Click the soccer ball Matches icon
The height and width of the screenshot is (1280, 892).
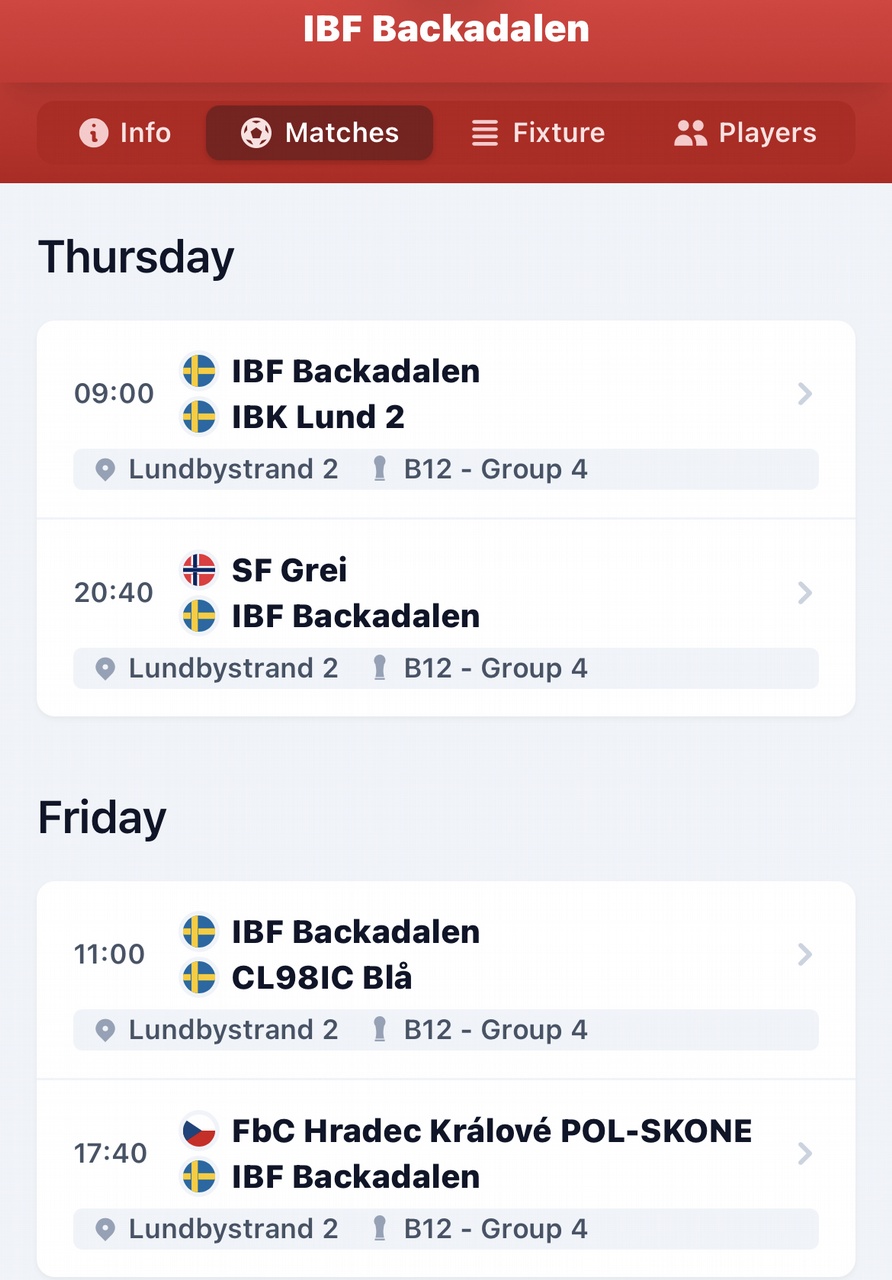point(256,133)
